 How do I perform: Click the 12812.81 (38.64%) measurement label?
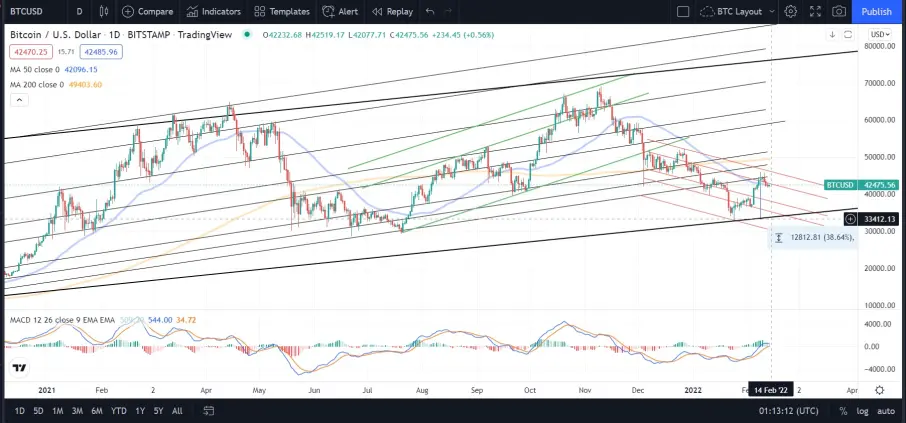coord(811,238)
